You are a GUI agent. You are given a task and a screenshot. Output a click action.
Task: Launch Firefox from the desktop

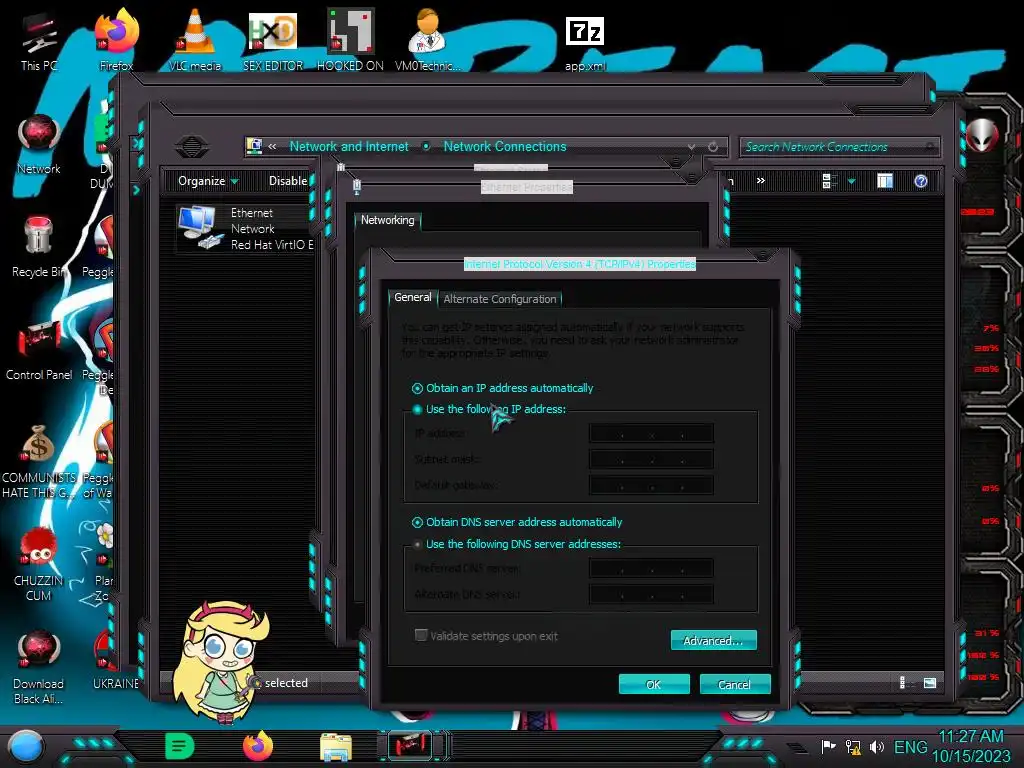[x=116, y=40]
